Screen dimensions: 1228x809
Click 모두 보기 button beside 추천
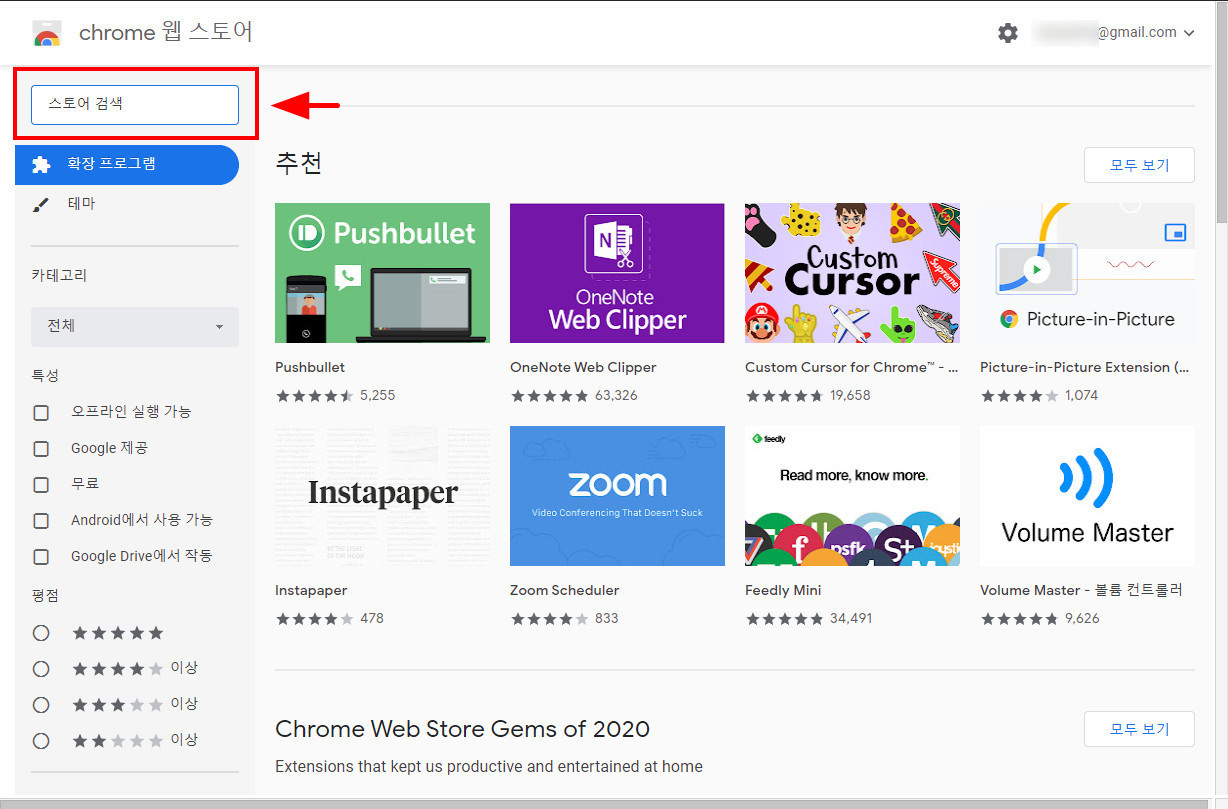(x=1139, y=165)
